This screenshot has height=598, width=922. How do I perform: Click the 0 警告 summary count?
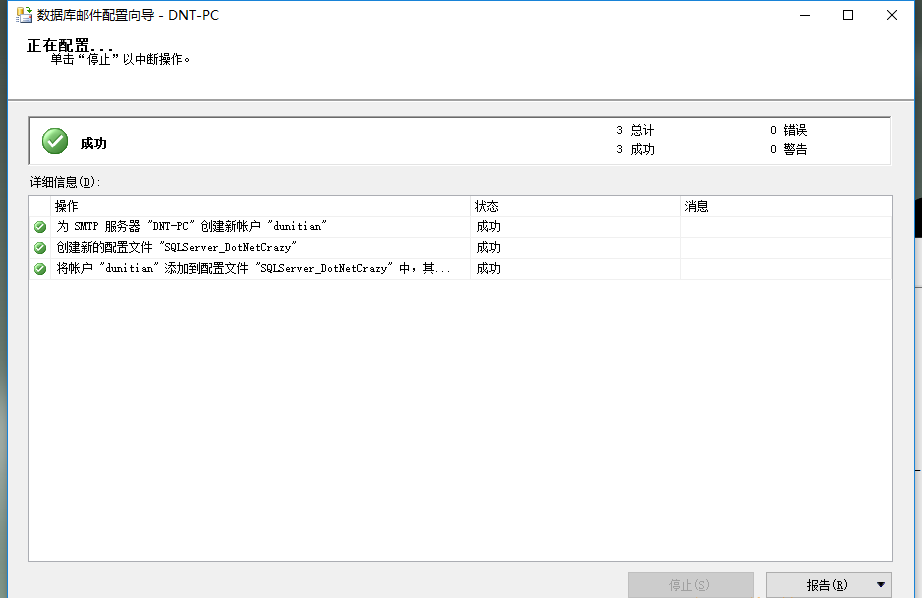789,149
